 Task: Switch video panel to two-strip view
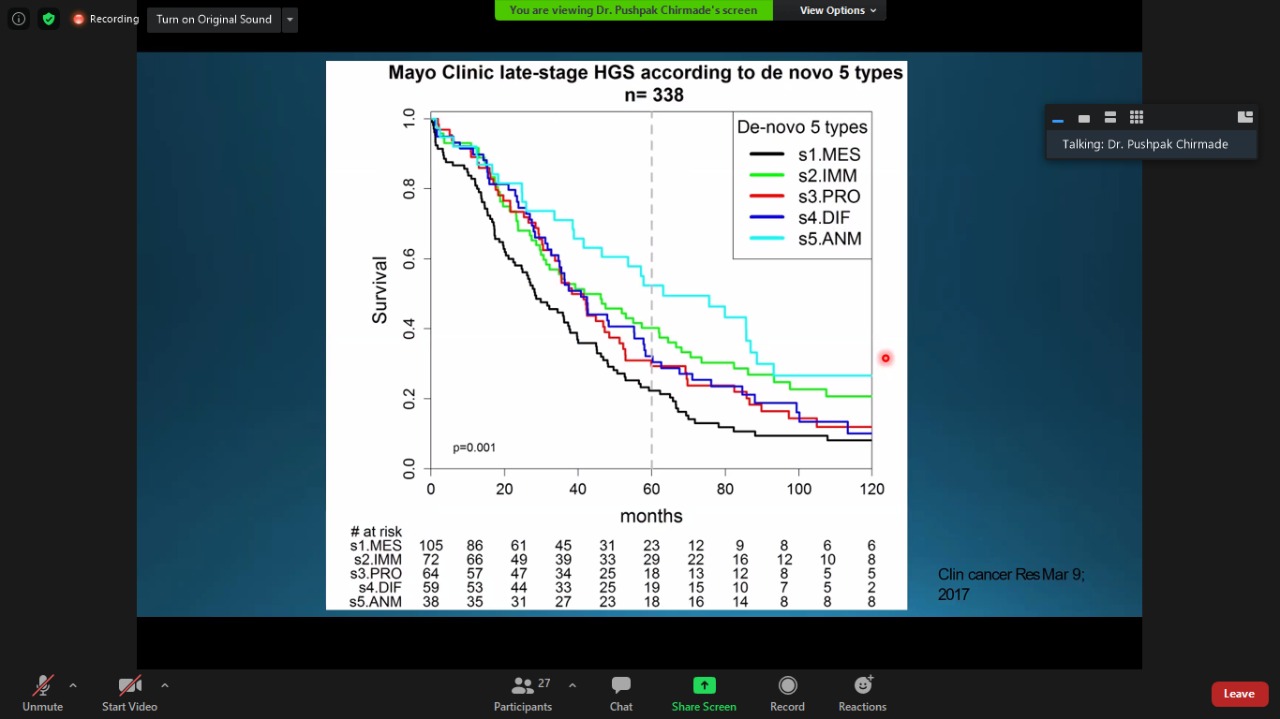click(x=1110, y=117)
